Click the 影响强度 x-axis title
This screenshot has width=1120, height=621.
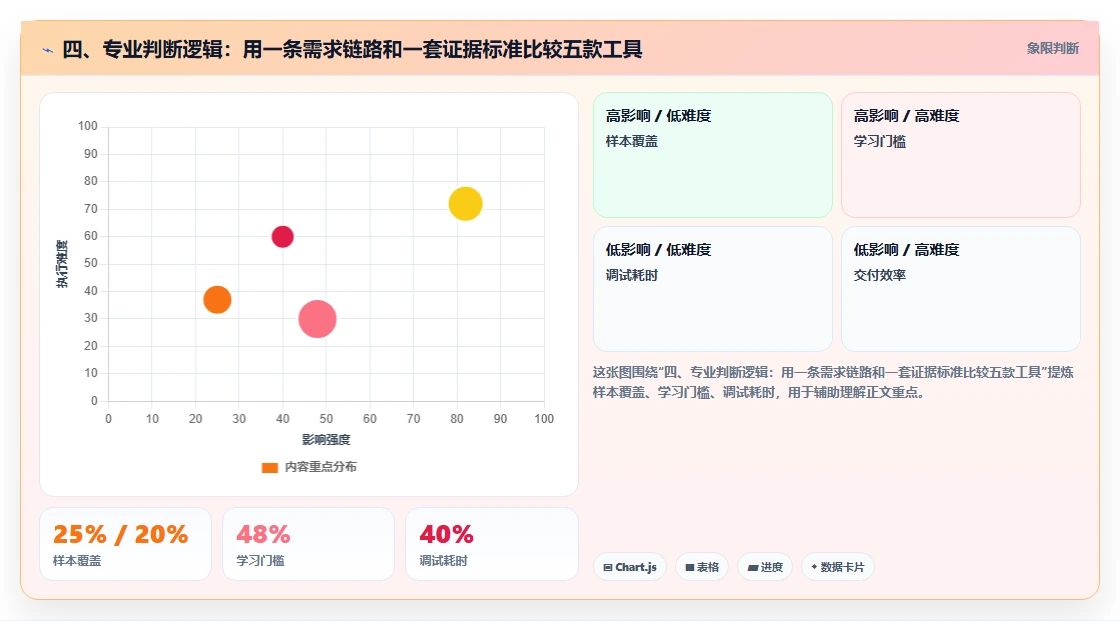click(x=326, y=439)
